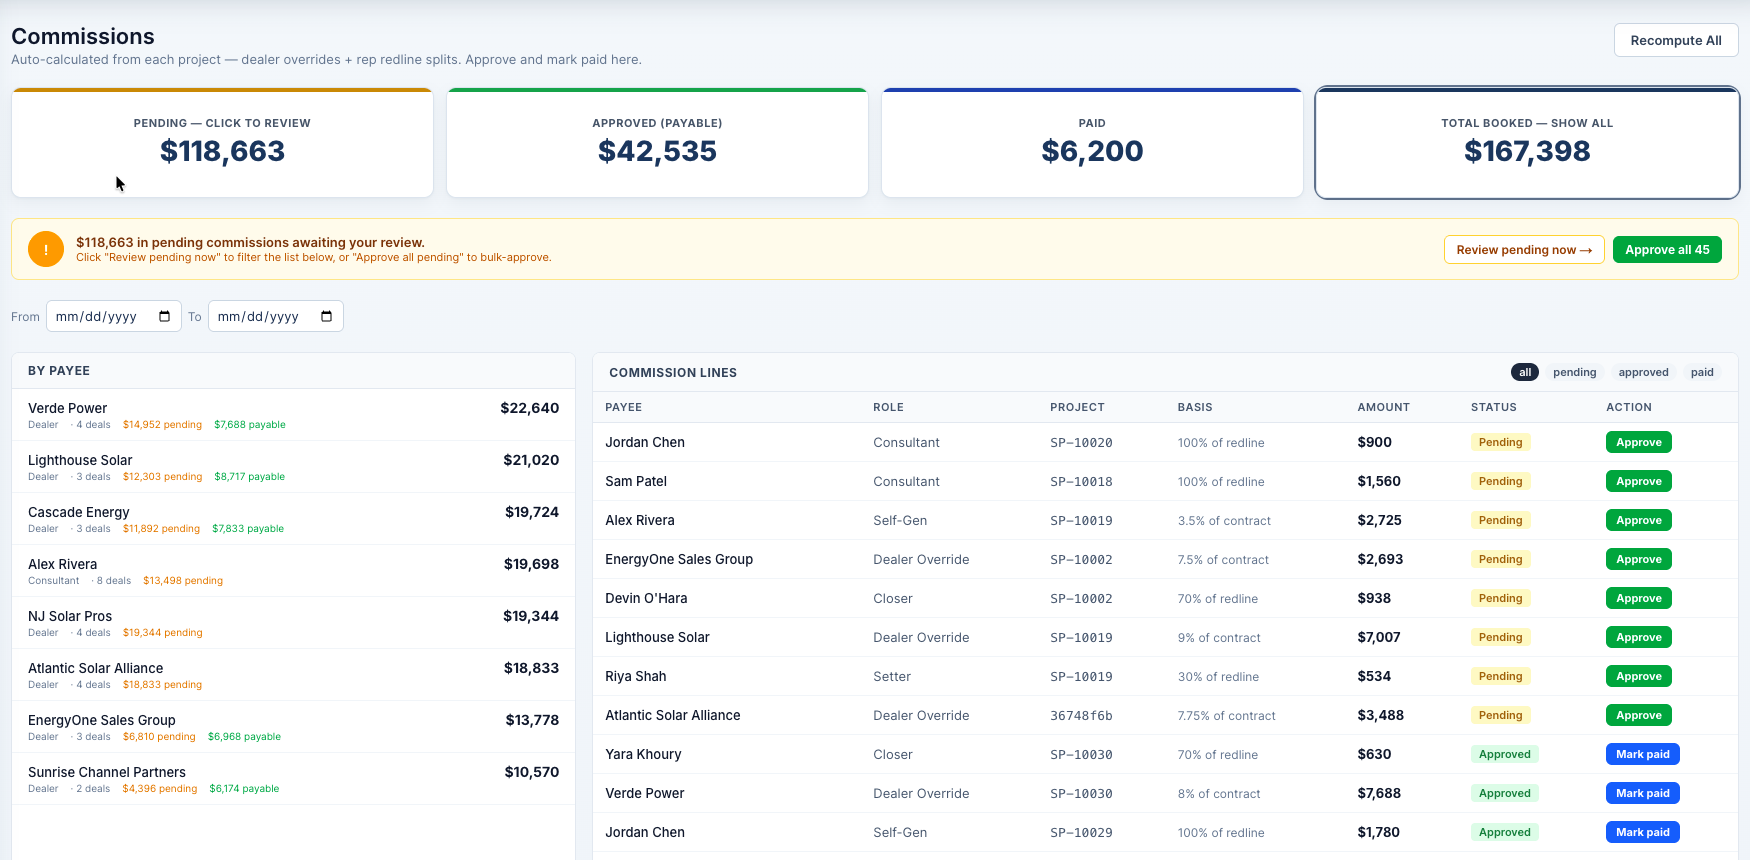1750x860 pixels.
Task: Approve Jordan Chen's $900 commission
Action: 1639,442
